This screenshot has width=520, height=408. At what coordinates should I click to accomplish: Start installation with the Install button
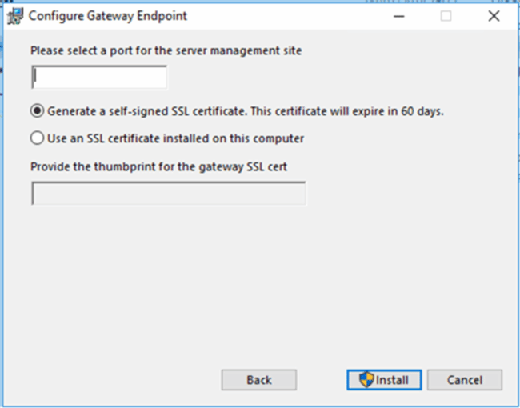(384, 380)
